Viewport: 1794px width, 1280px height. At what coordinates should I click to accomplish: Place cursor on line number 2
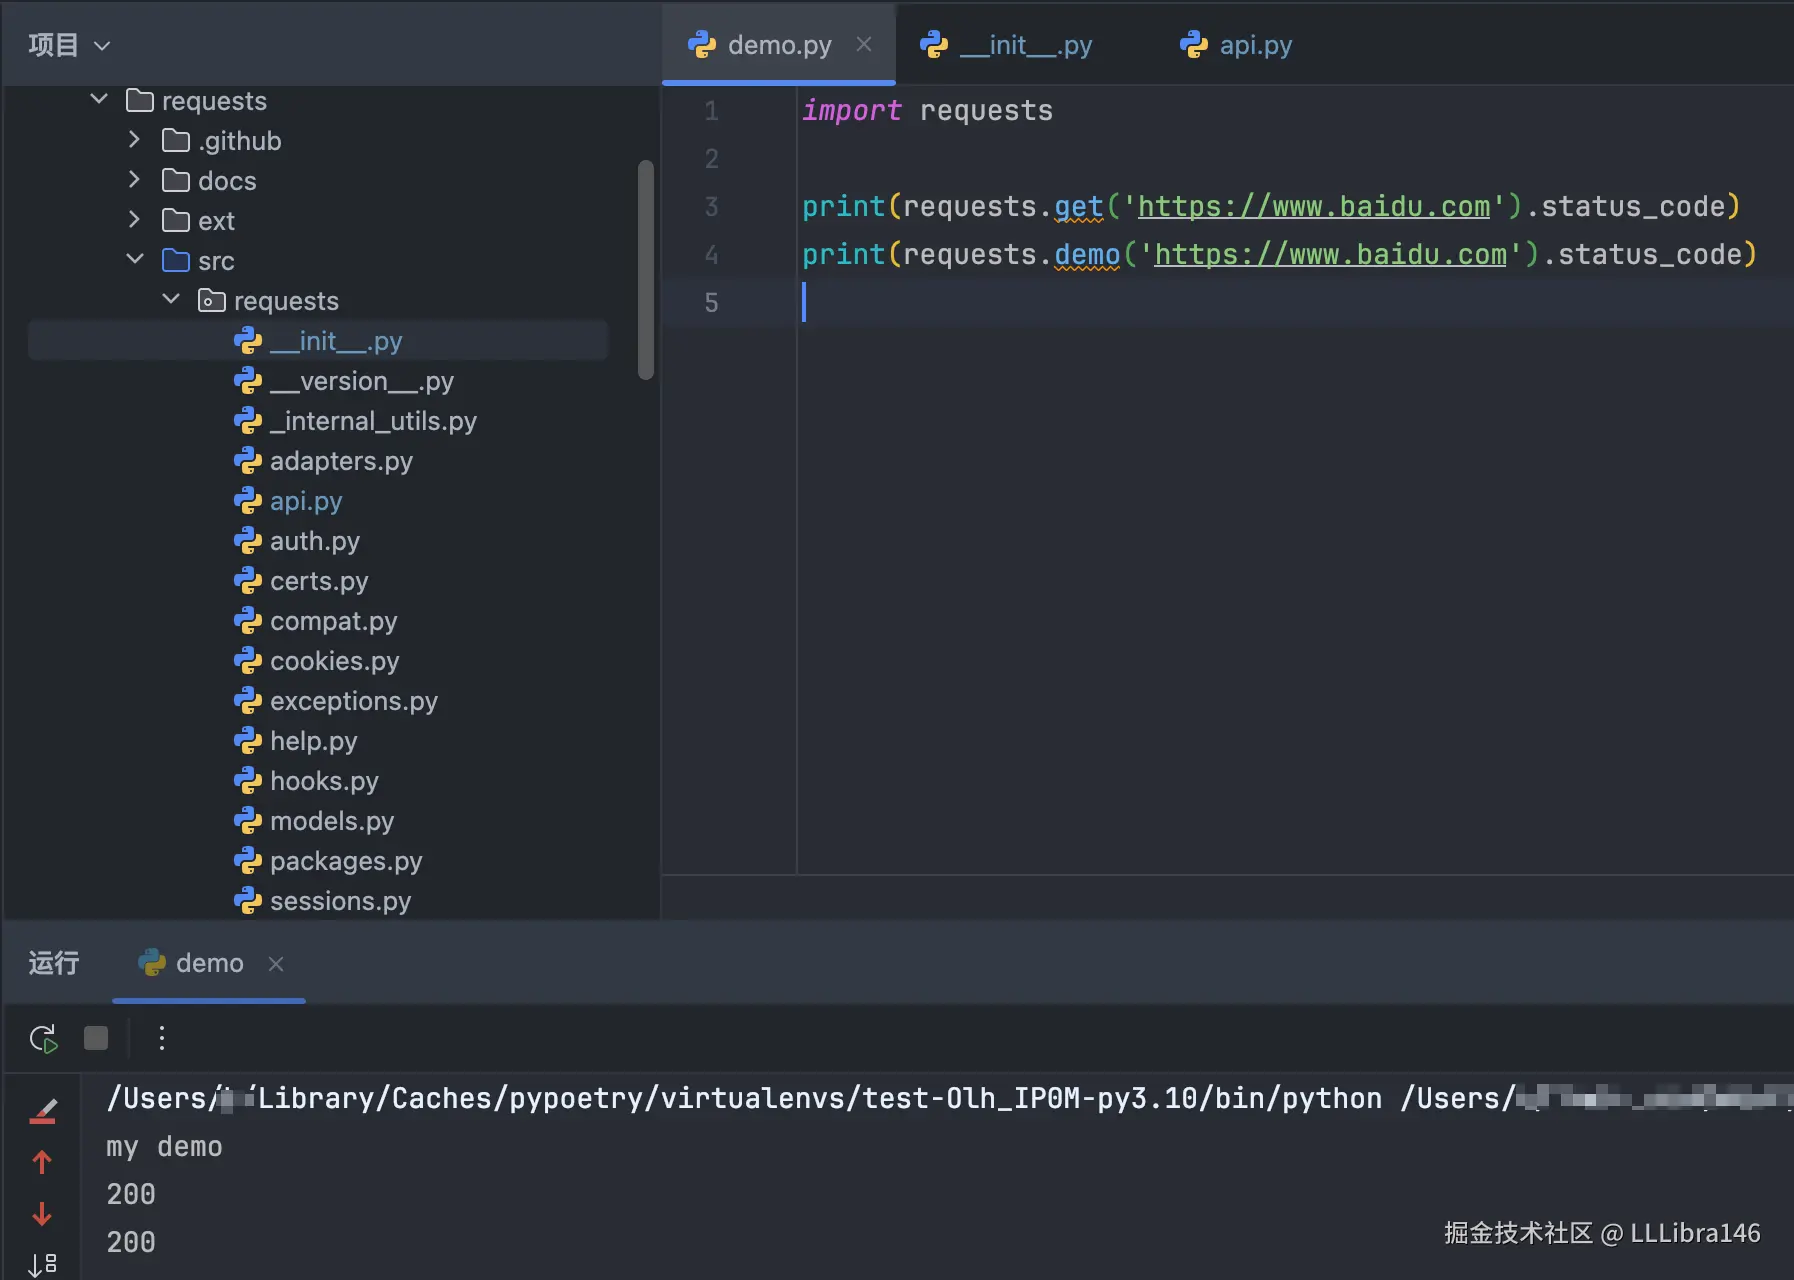(711, 158)
